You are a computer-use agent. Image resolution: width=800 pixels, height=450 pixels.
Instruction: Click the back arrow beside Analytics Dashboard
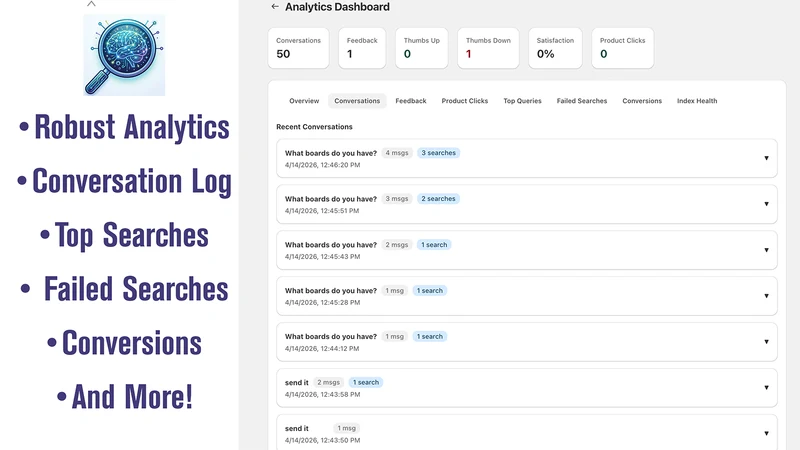coord(275,7)
